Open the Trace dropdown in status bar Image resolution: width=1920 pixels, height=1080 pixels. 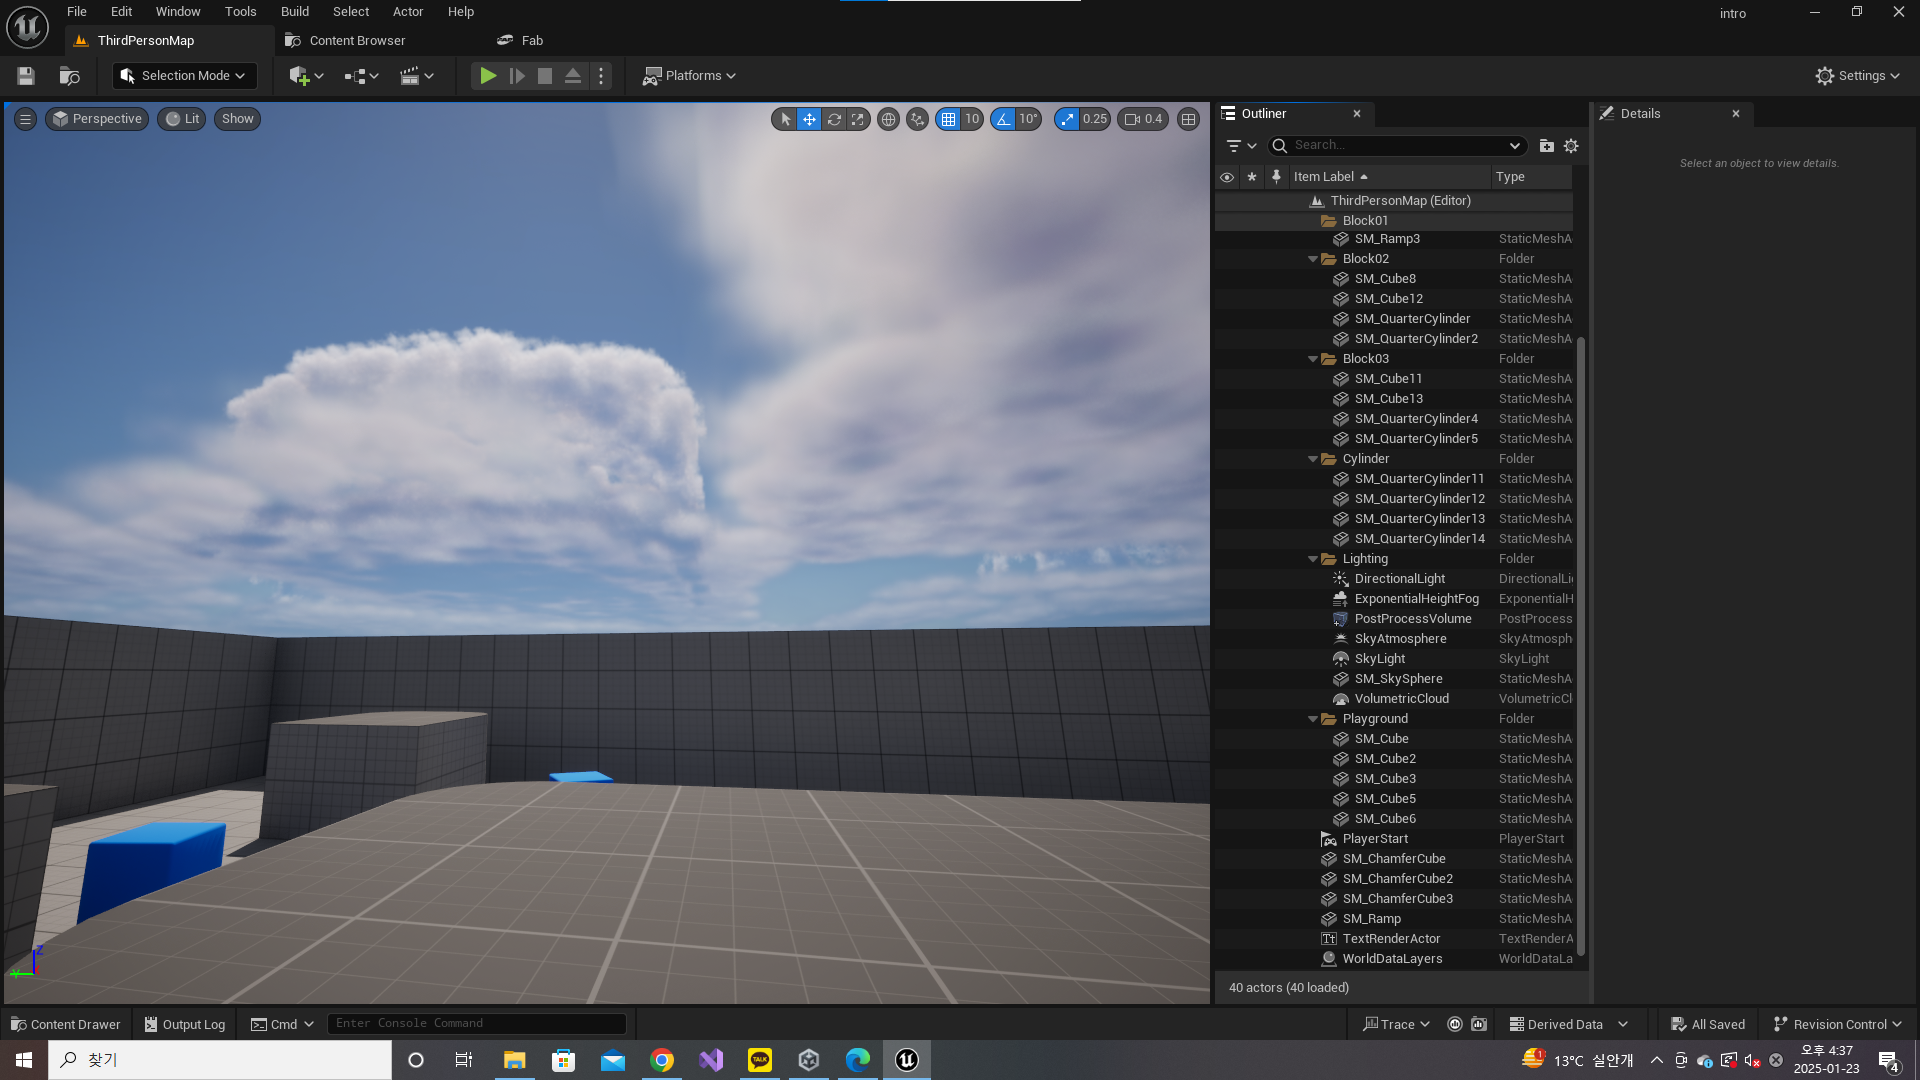click(x=1397, y=1024)
